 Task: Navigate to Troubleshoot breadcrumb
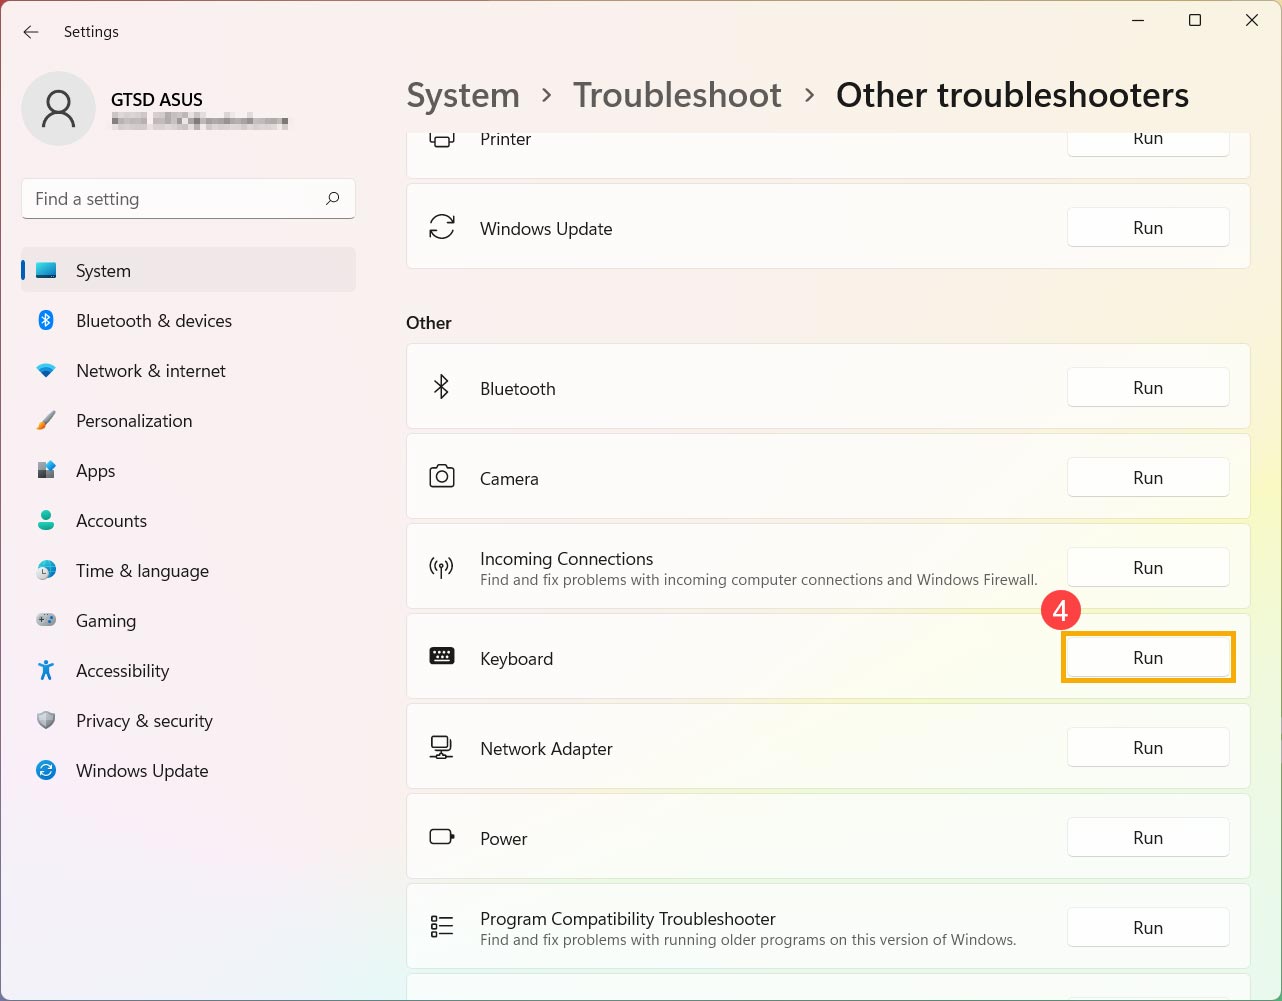tap(677, 95)
